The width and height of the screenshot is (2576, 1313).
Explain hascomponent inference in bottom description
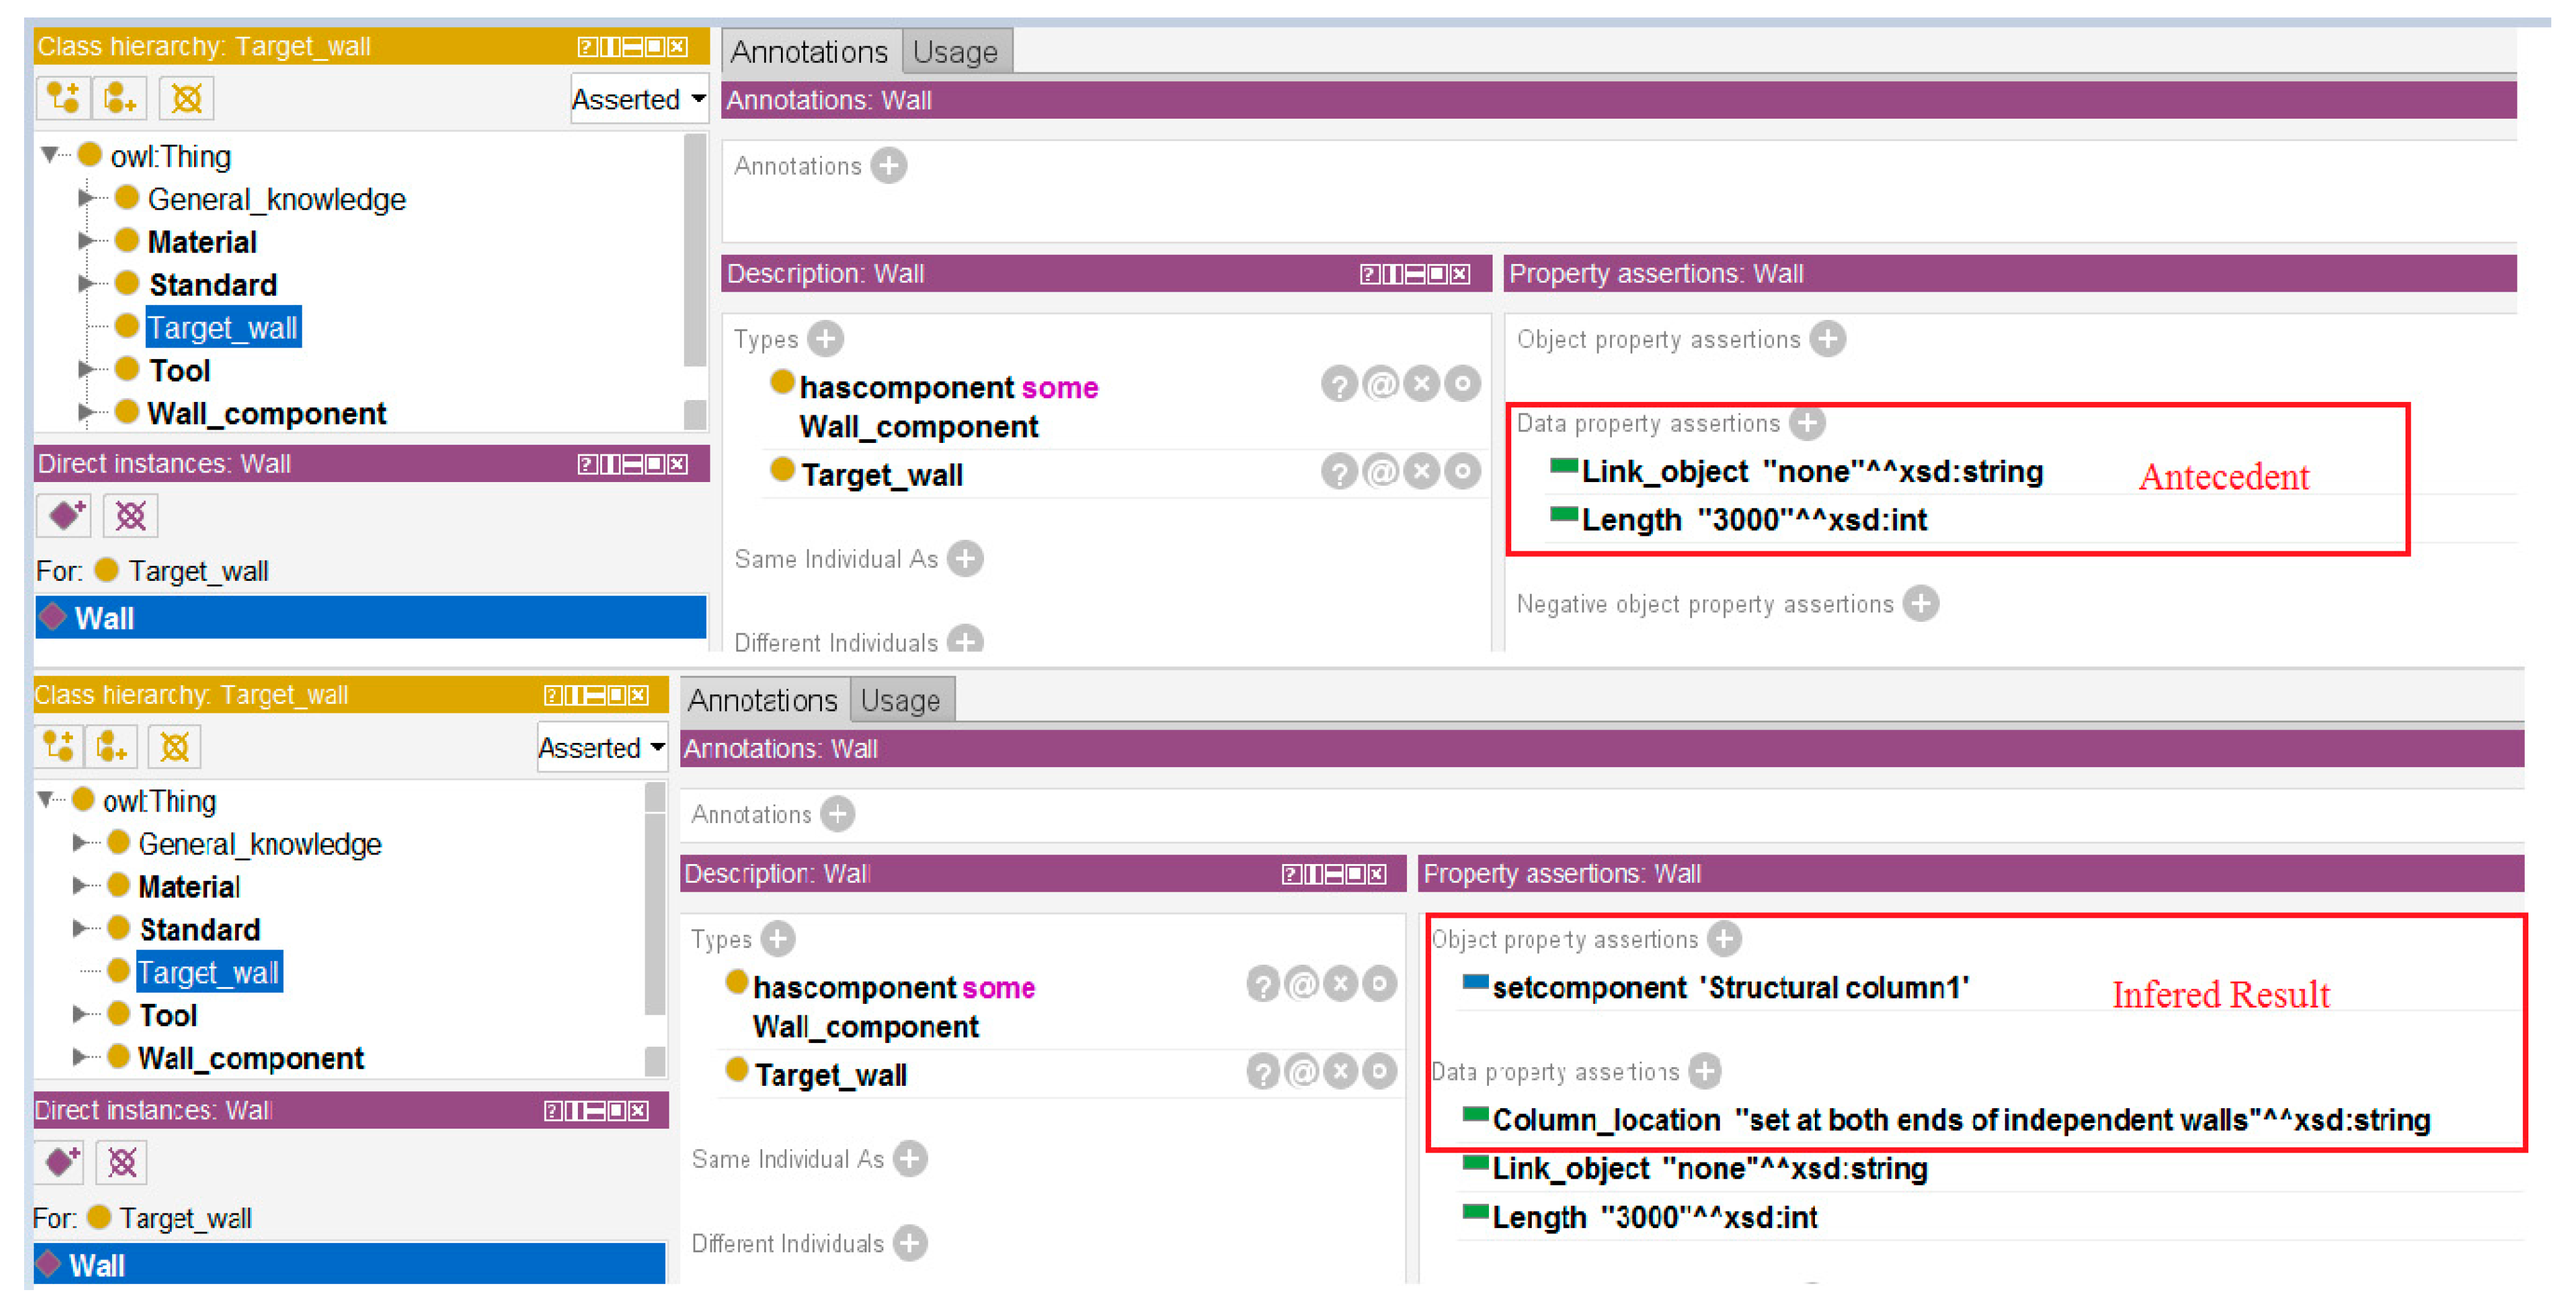1263,985
